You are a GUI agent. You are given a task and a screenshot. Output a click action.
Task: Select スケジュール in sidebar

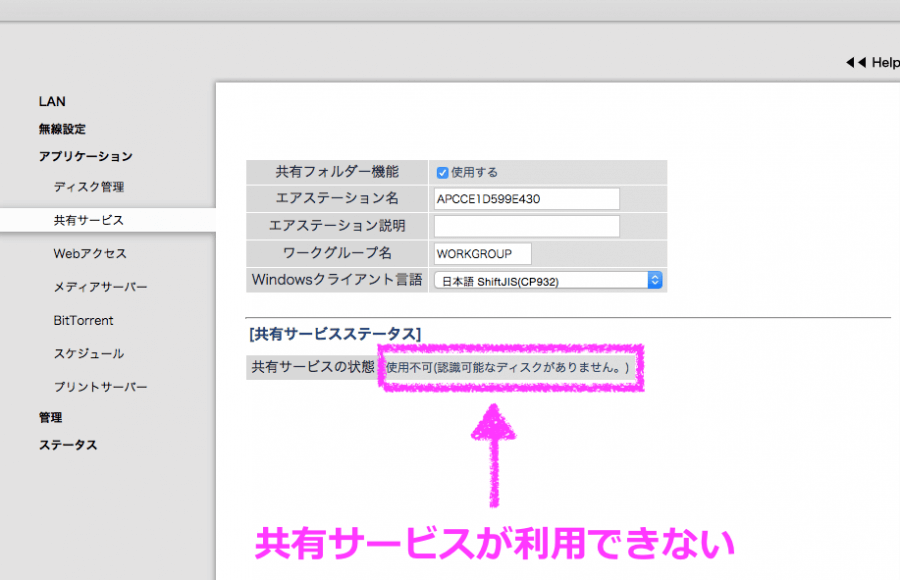coord(89,354)
